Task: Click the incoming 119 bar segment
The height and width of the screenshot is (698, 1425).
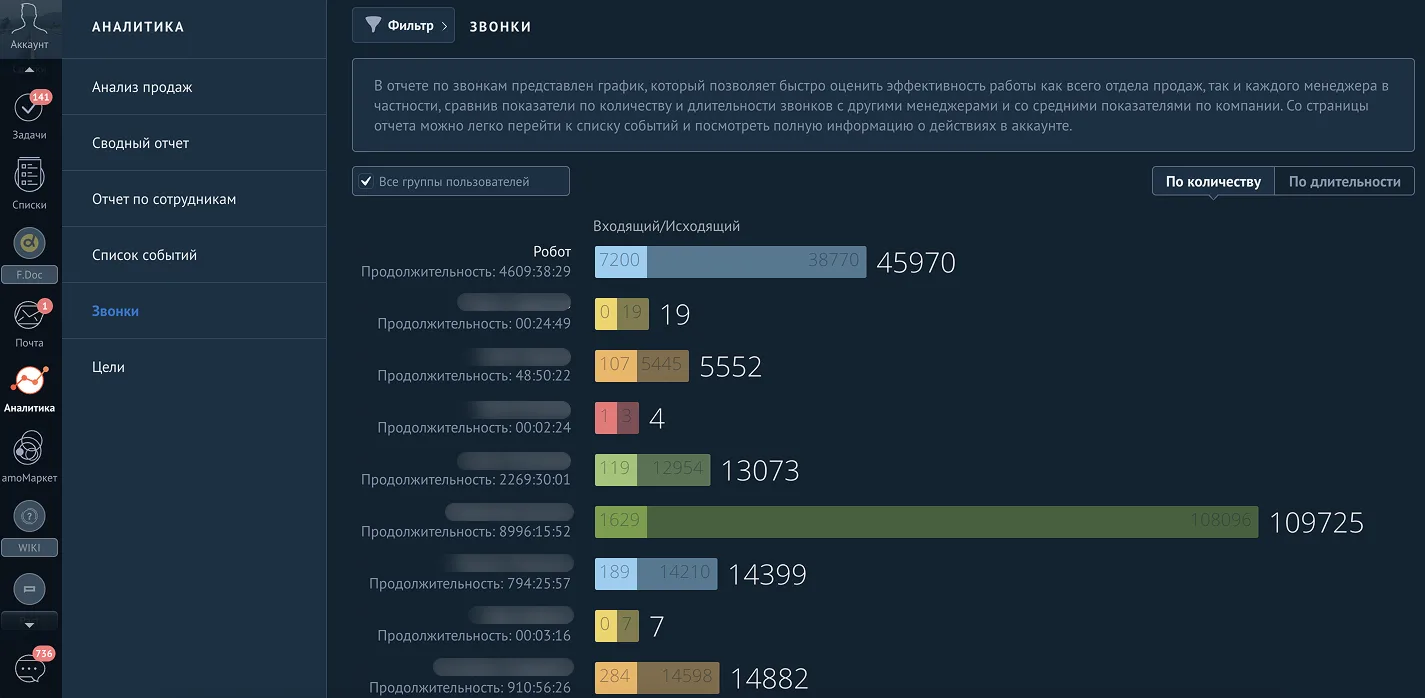Action: point(617,470)
